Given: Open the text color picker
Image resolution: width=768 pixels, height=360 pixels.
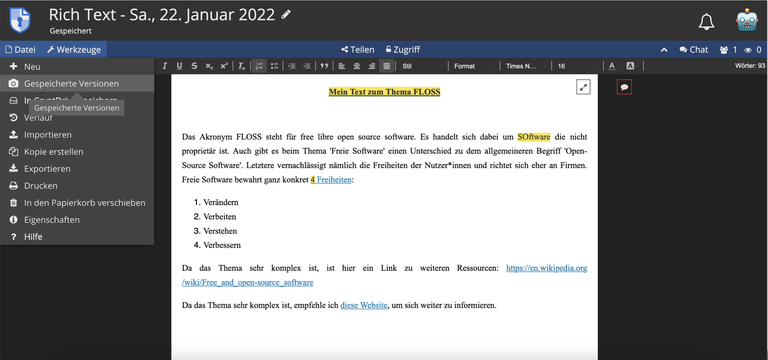Looking at the screenshot, I should pos(613,66).
